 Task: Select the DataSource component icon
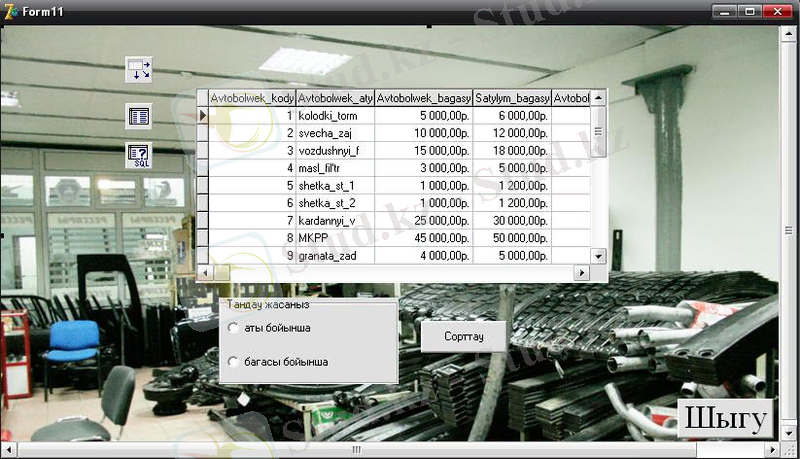pyautogui.click(x=138, y=69)
